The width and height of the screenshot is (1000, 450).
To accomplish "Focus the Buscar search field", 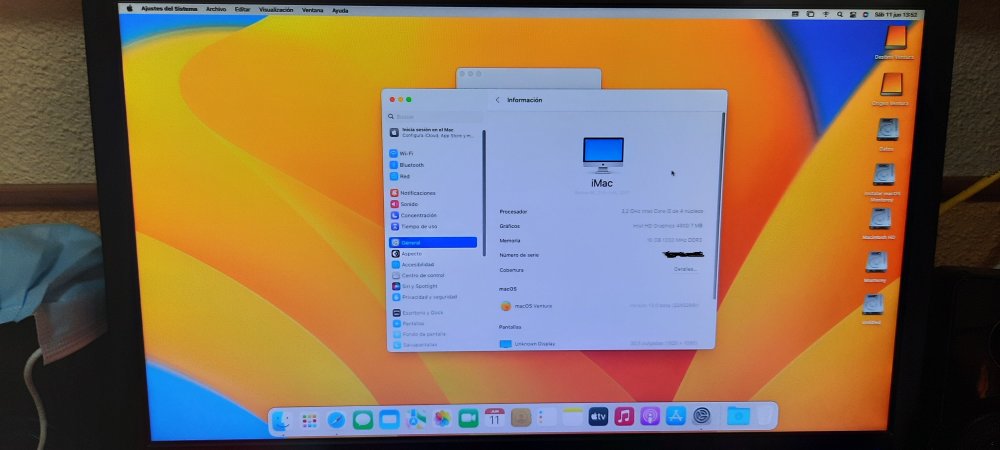I will [436, 117].
